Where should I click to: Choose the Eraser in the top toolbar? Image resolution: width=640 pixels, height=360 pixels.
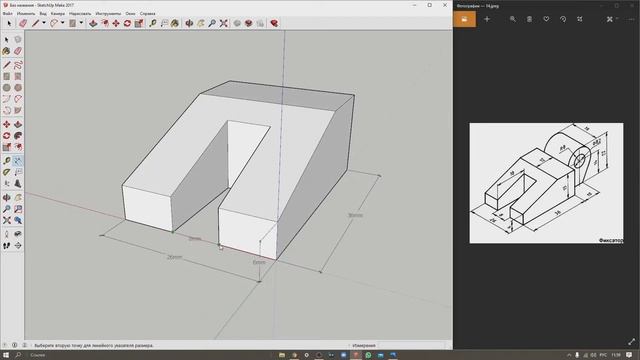coord(23,23)
